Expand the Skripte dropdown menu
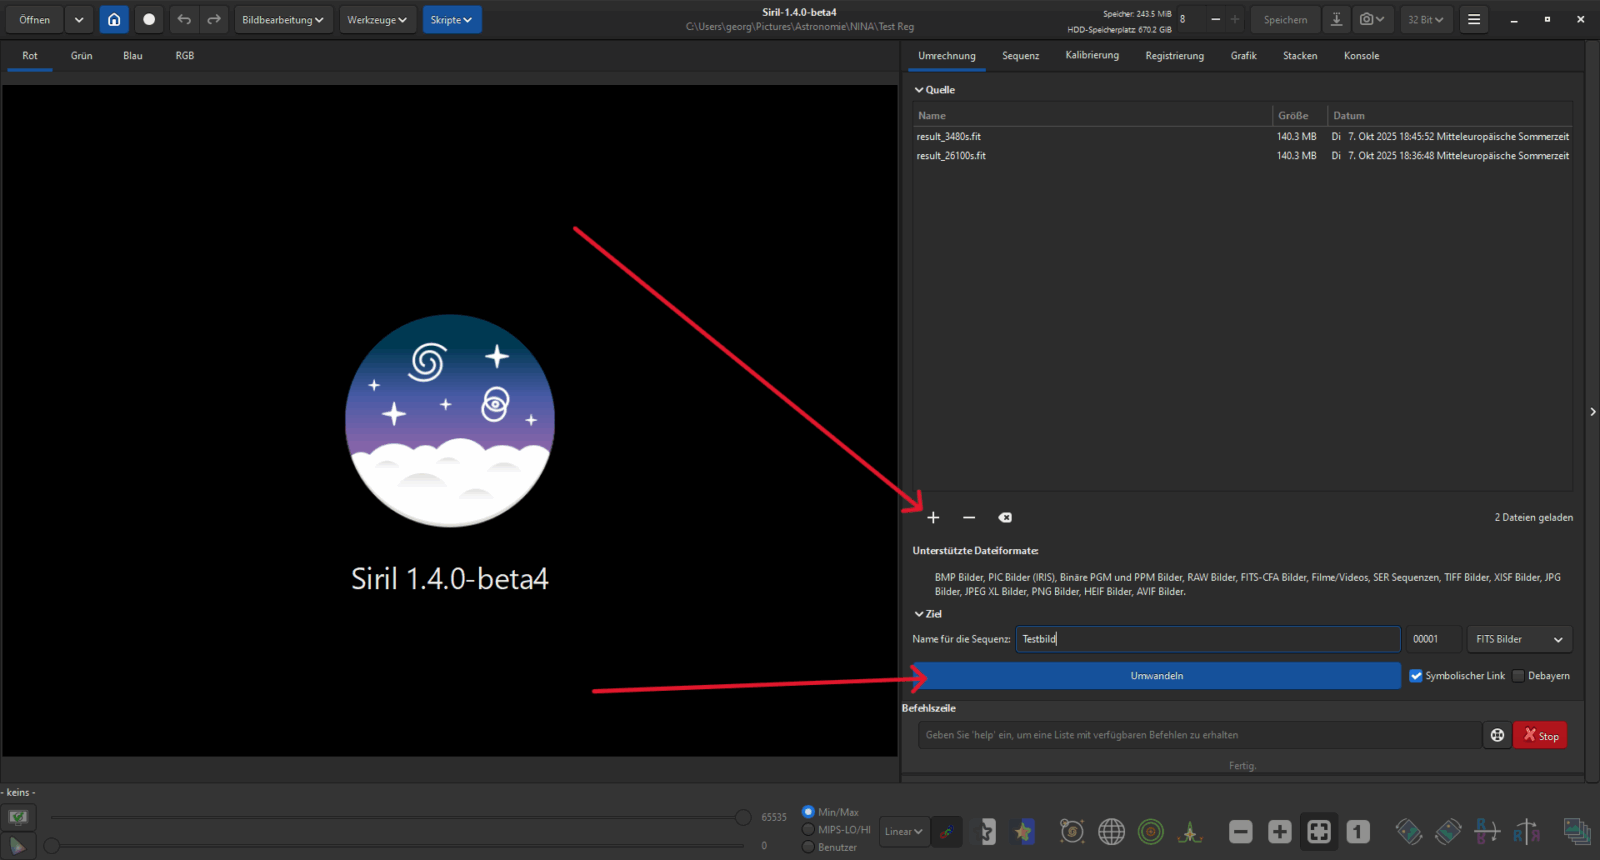This screenshot has width=1600, height=860. click(x=451, y=20)
